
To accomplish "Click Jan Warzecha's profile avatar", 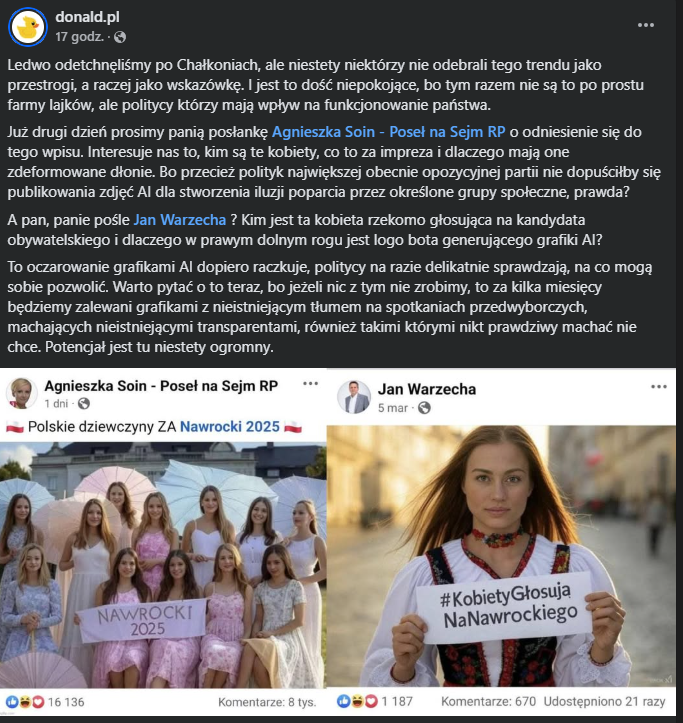I will (354, 397).
